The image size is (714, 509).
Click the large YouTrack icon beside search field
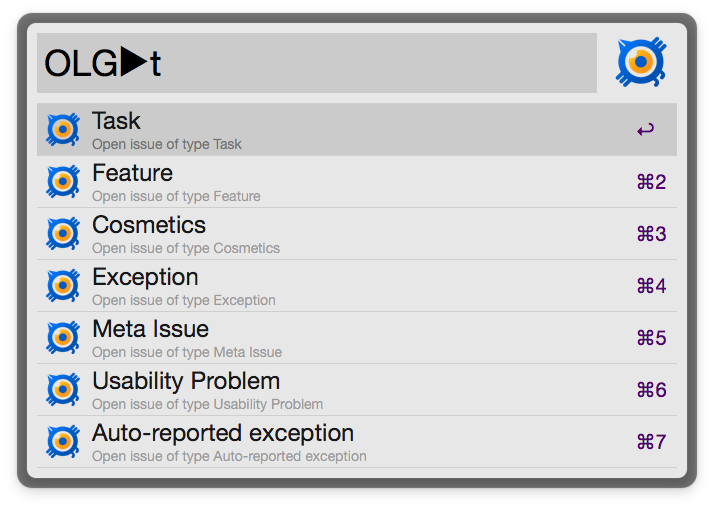641,63
